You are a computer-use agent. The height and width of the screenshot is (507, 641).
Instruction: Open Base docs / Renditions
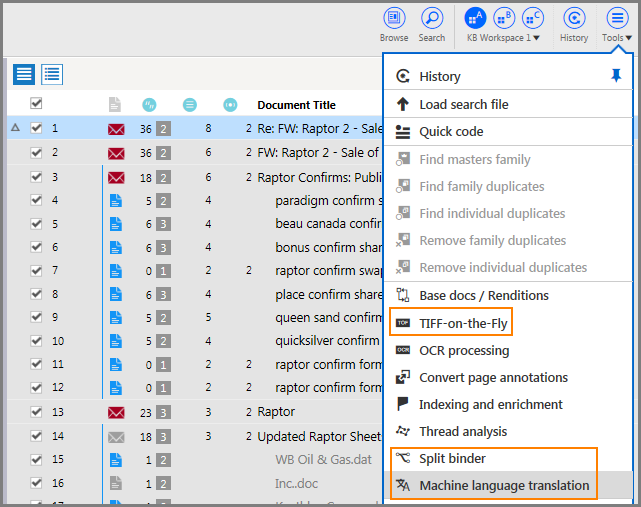(x=509, y=295)
